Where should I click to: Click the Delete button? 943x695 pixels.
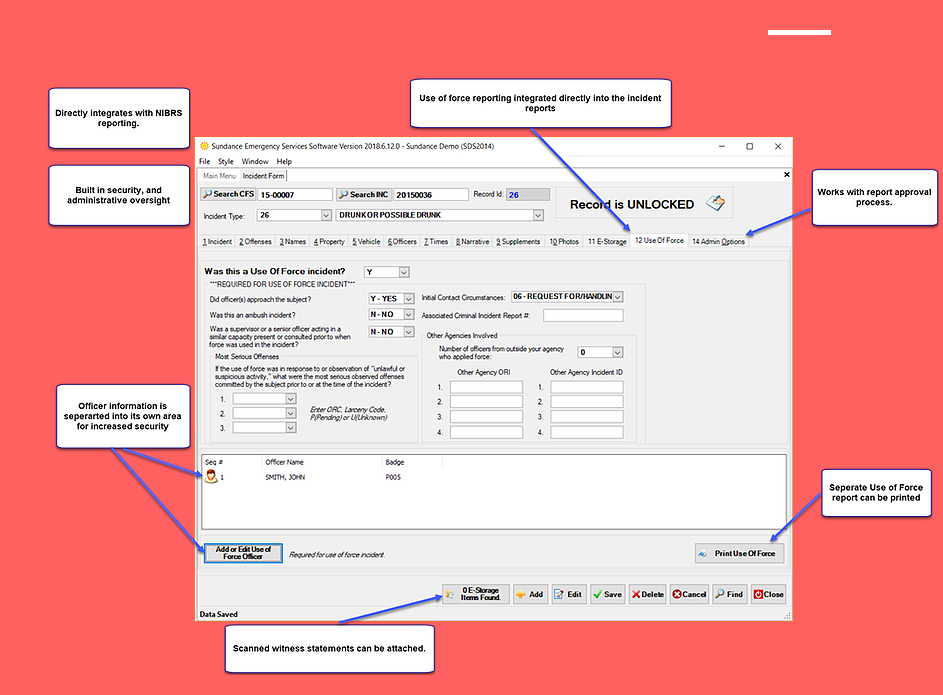(x=648, y=595)
